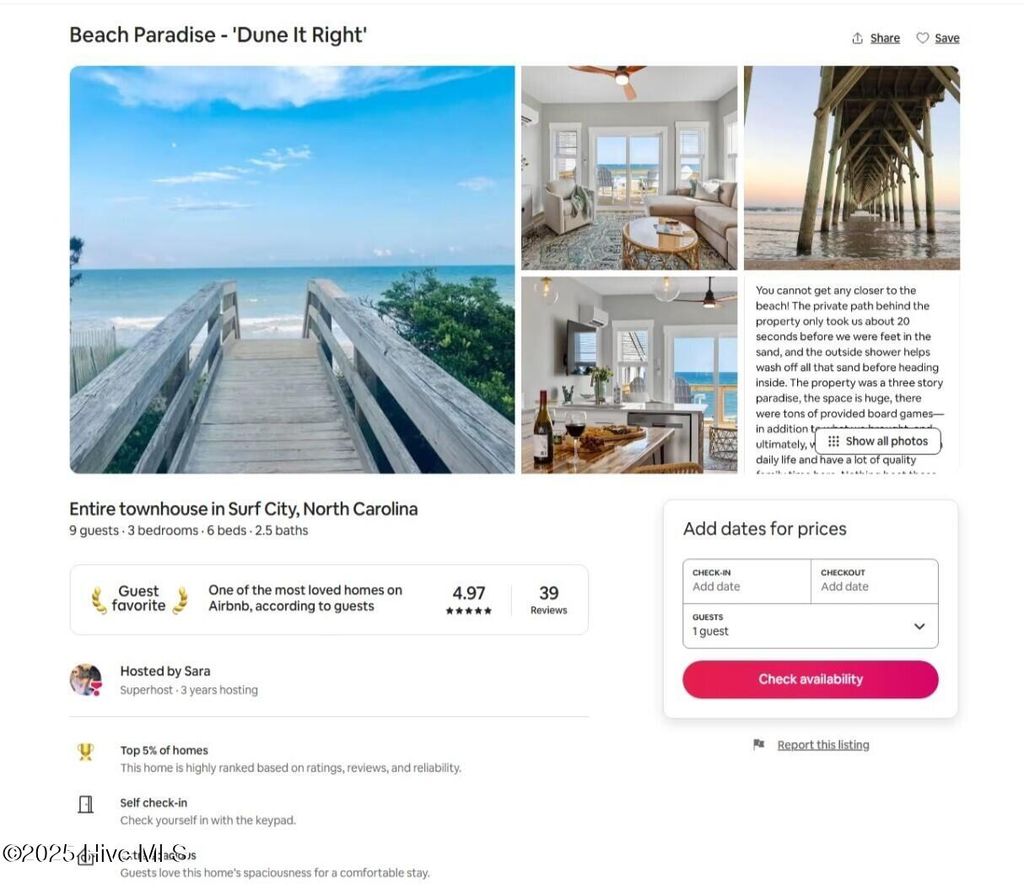Click the Share link
The image size is (1024, 893).
coord(885,39)
